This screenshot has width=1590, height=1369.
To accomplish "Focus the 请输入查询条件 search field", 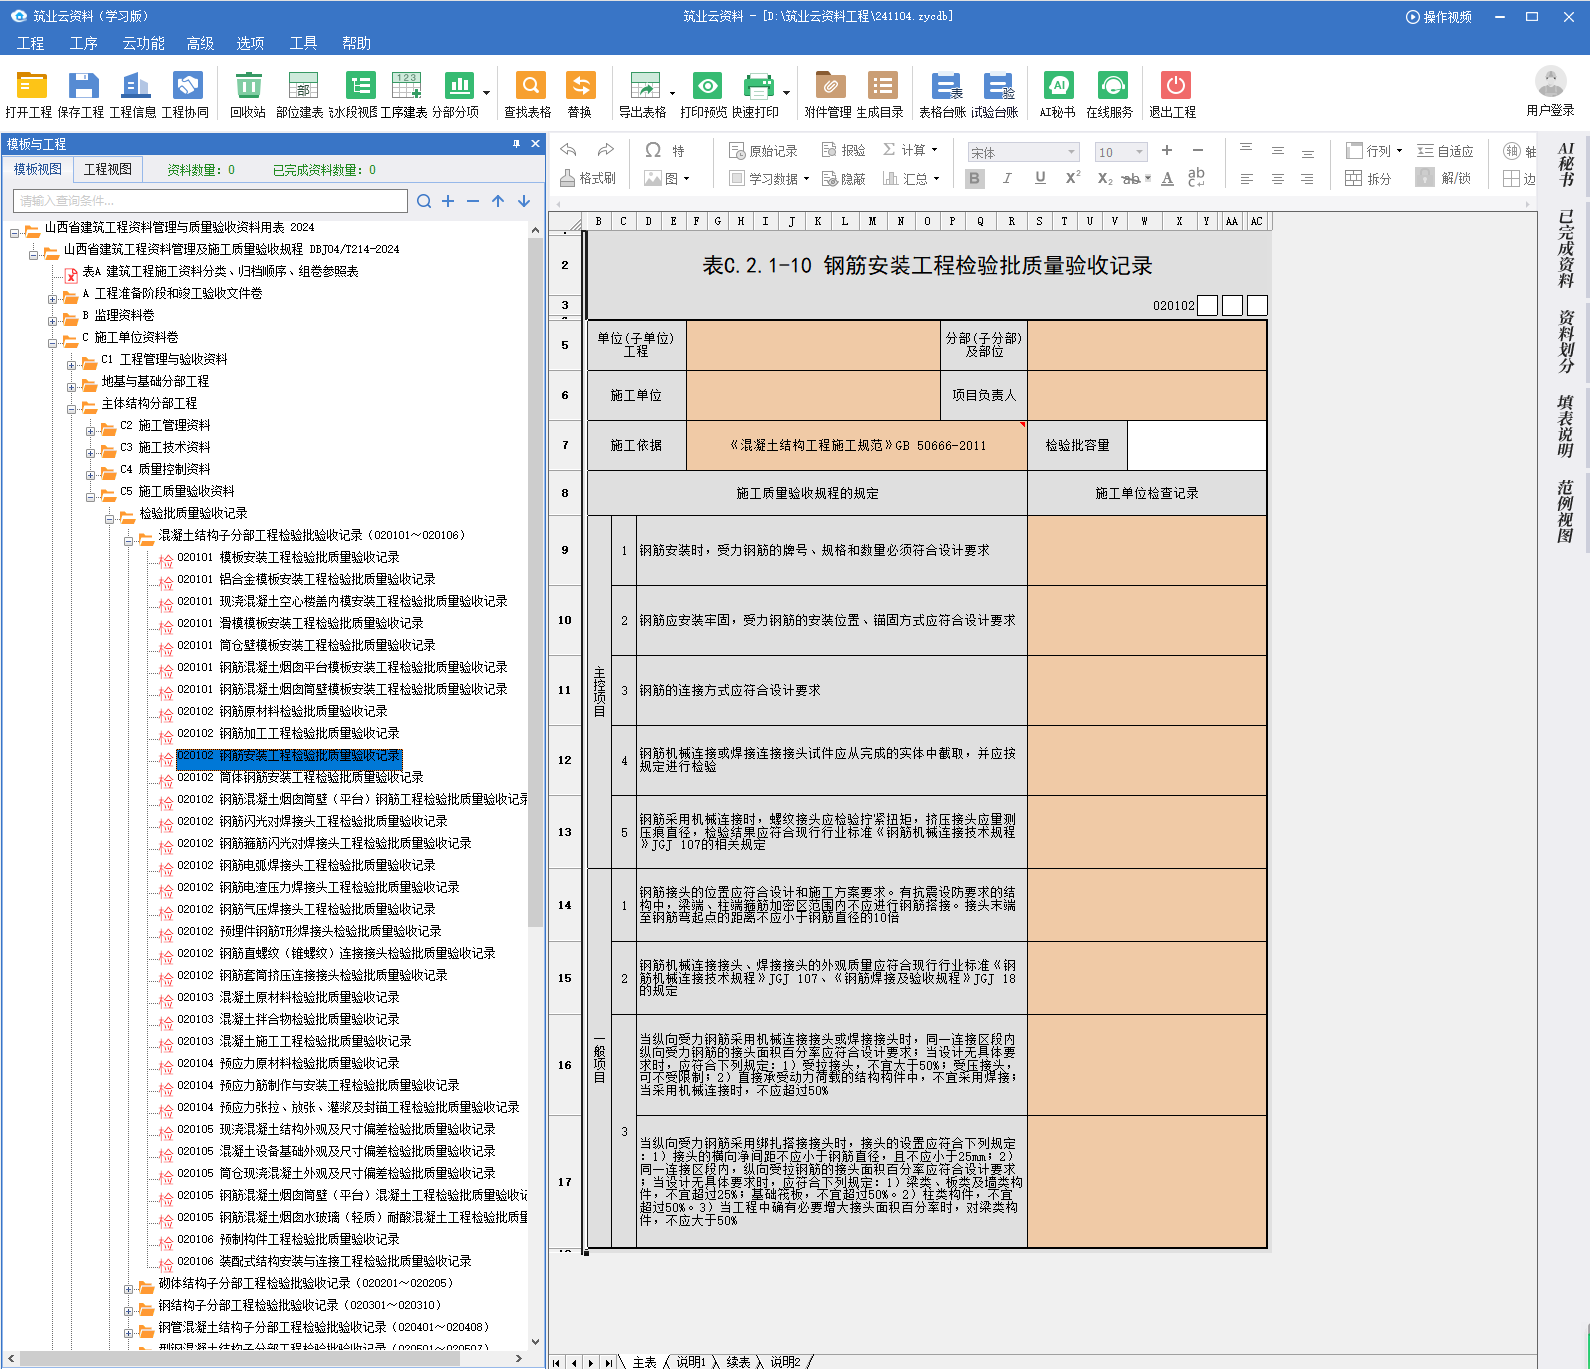I will (x=210, y=201).
